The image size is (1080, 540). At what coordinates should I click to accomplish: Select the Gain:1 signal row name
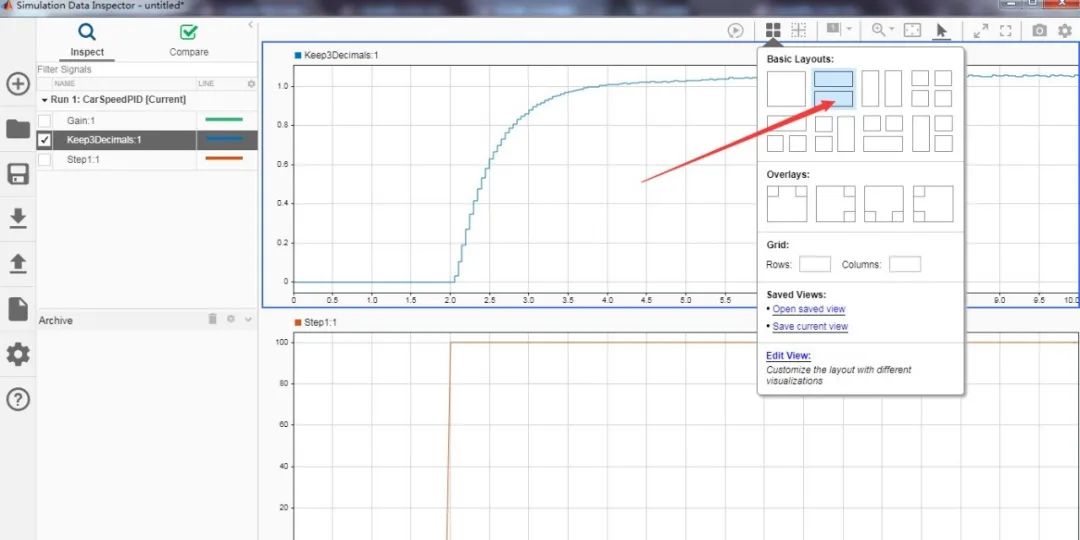coord(81,121)
